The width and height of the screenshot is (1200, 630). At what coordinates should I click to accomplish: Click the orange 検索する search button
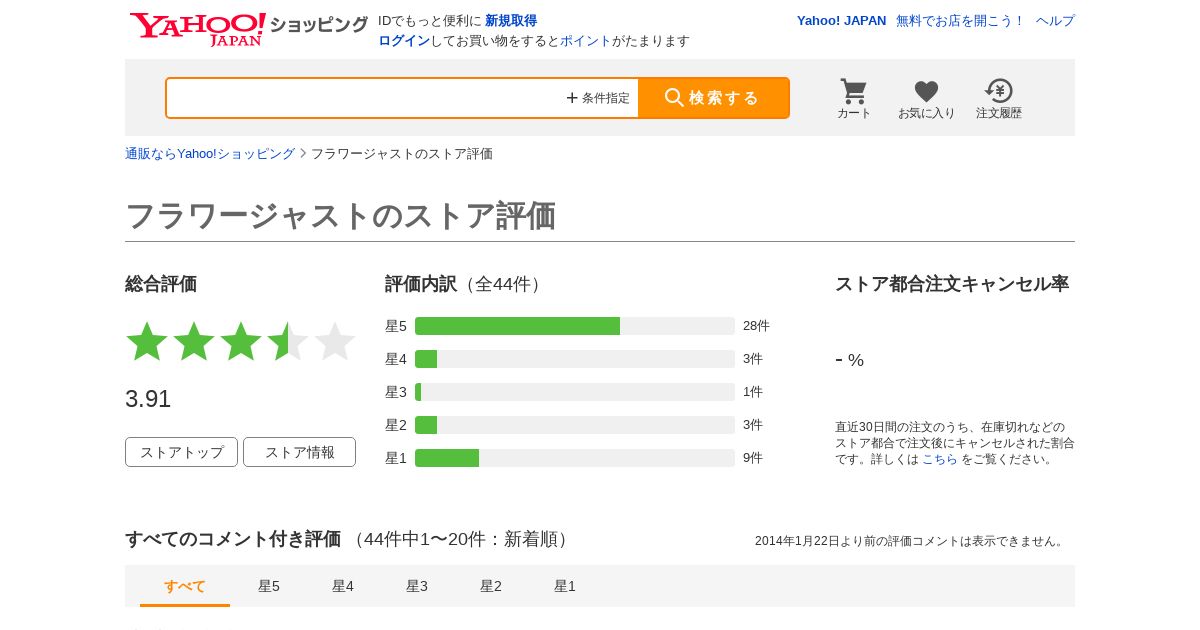713,98
